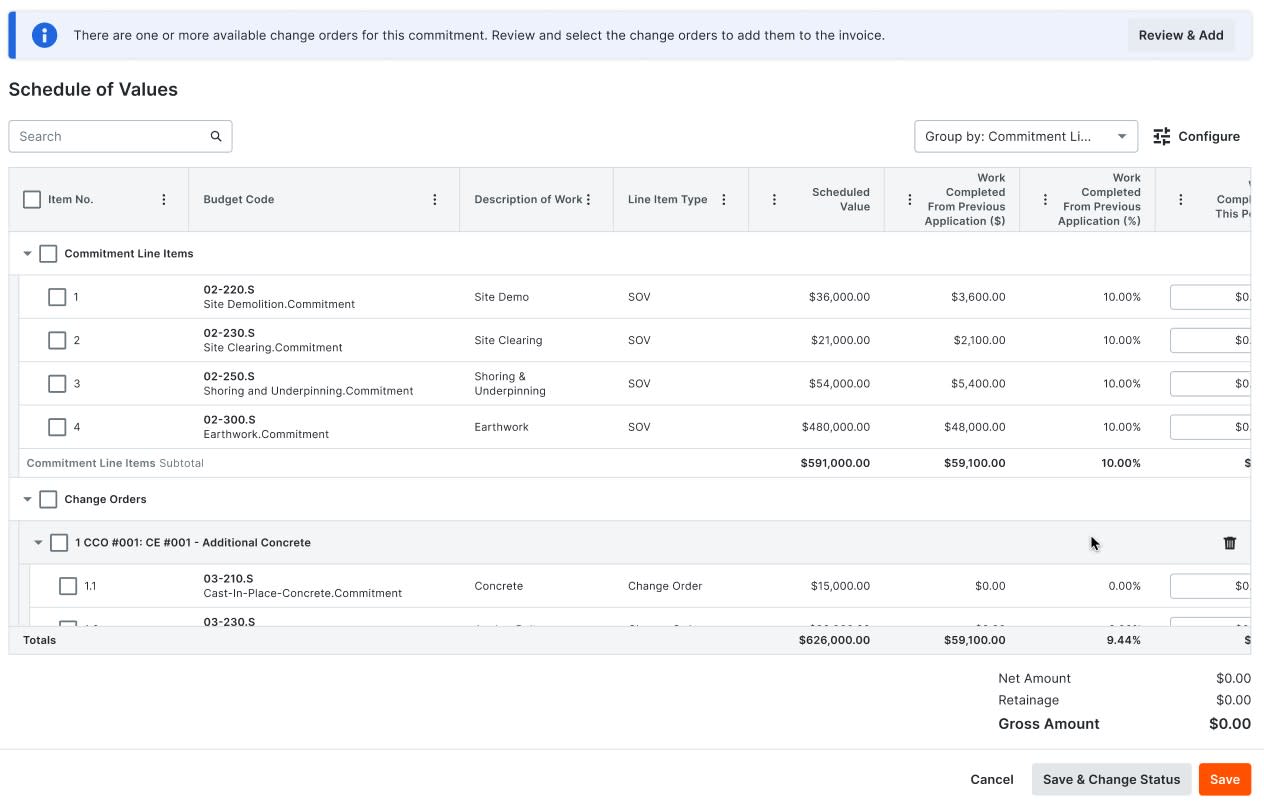The image size is (1264, 804).
Task: Click the orange Save button
Action: click(1224, 780)
